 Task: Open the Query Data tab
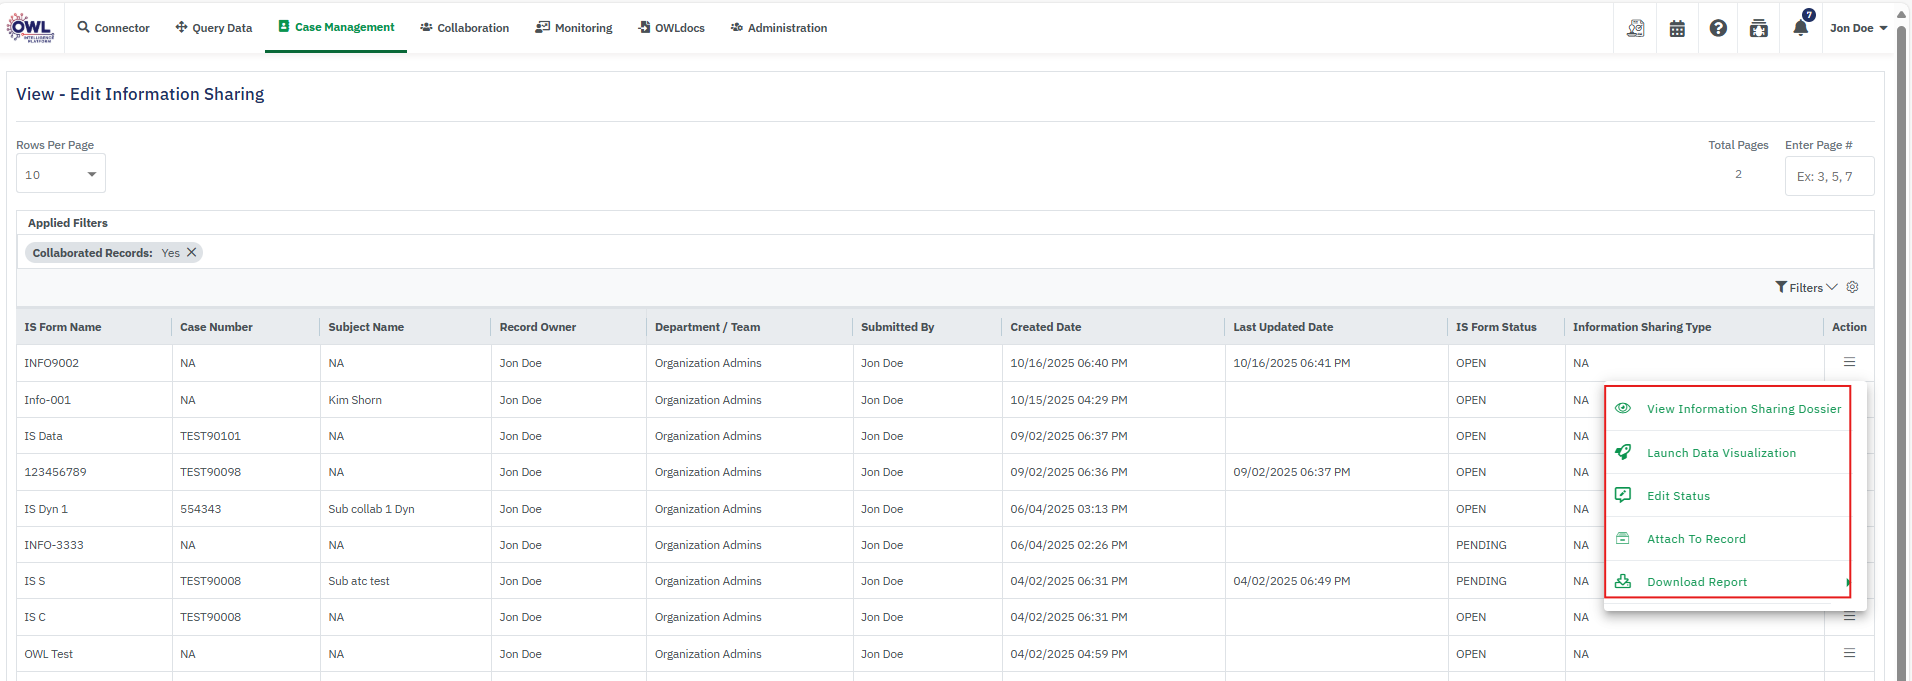(214, 28)
